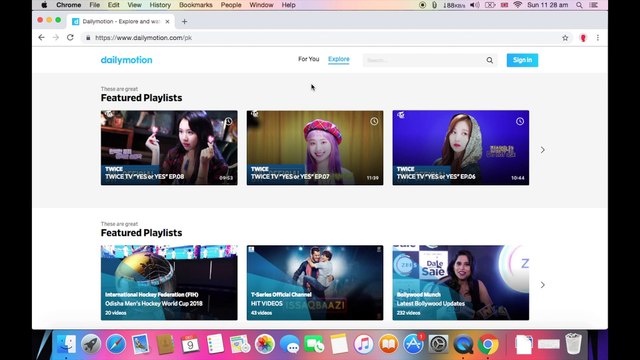640x360 pixels.
Task: Open the Edit menu
Action: pos(113,5)
